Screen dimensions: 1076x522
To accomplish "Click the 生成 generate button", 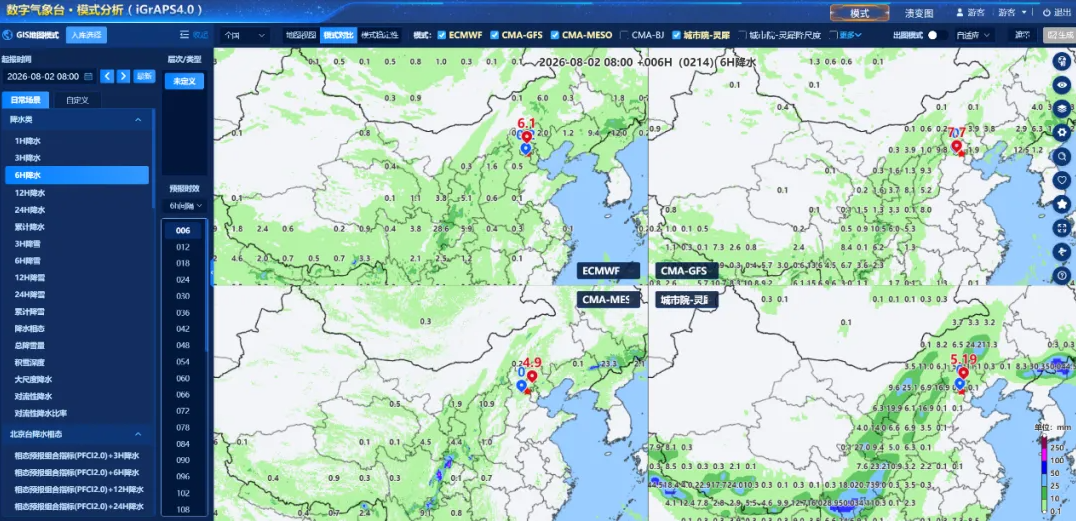I will [x=1059, y=35].
